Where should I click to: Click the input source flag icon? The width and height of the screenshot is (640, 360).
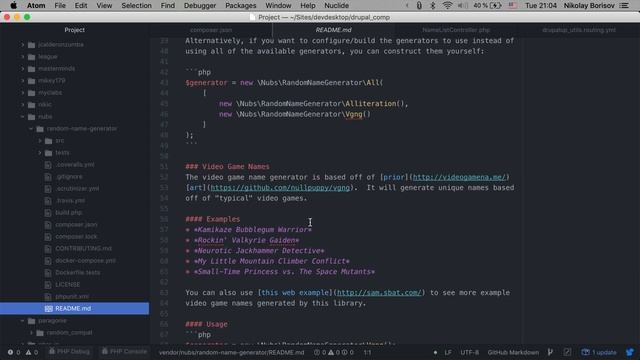[513, 5]
